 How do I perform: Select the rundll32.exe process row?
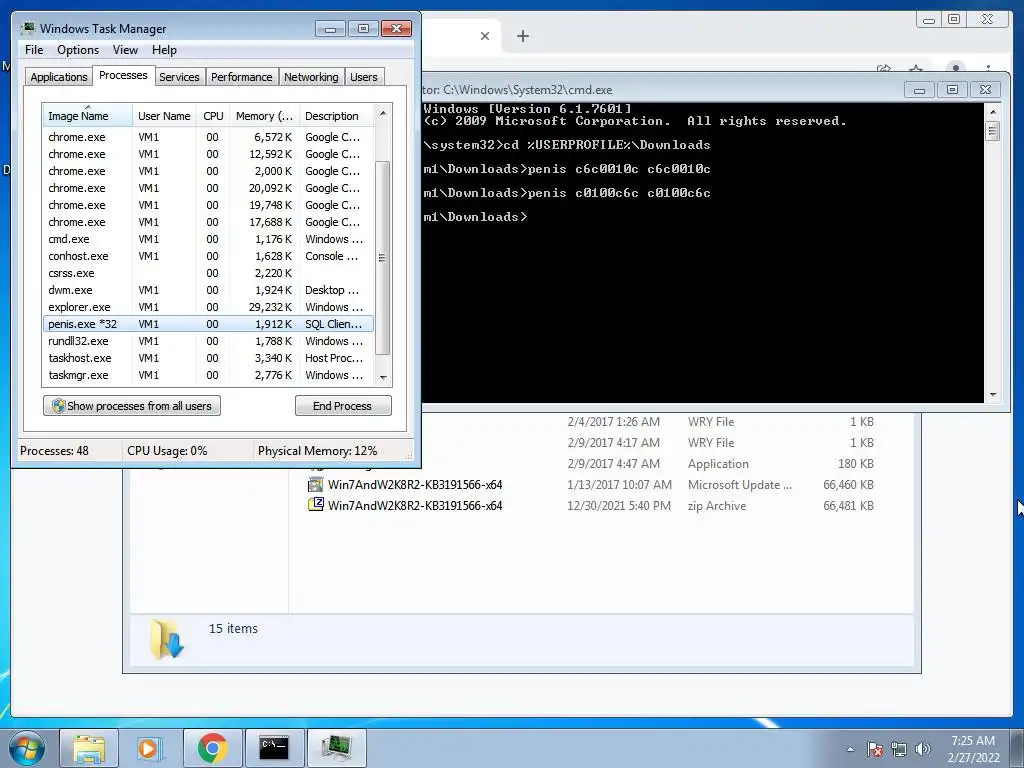point(208,341)
